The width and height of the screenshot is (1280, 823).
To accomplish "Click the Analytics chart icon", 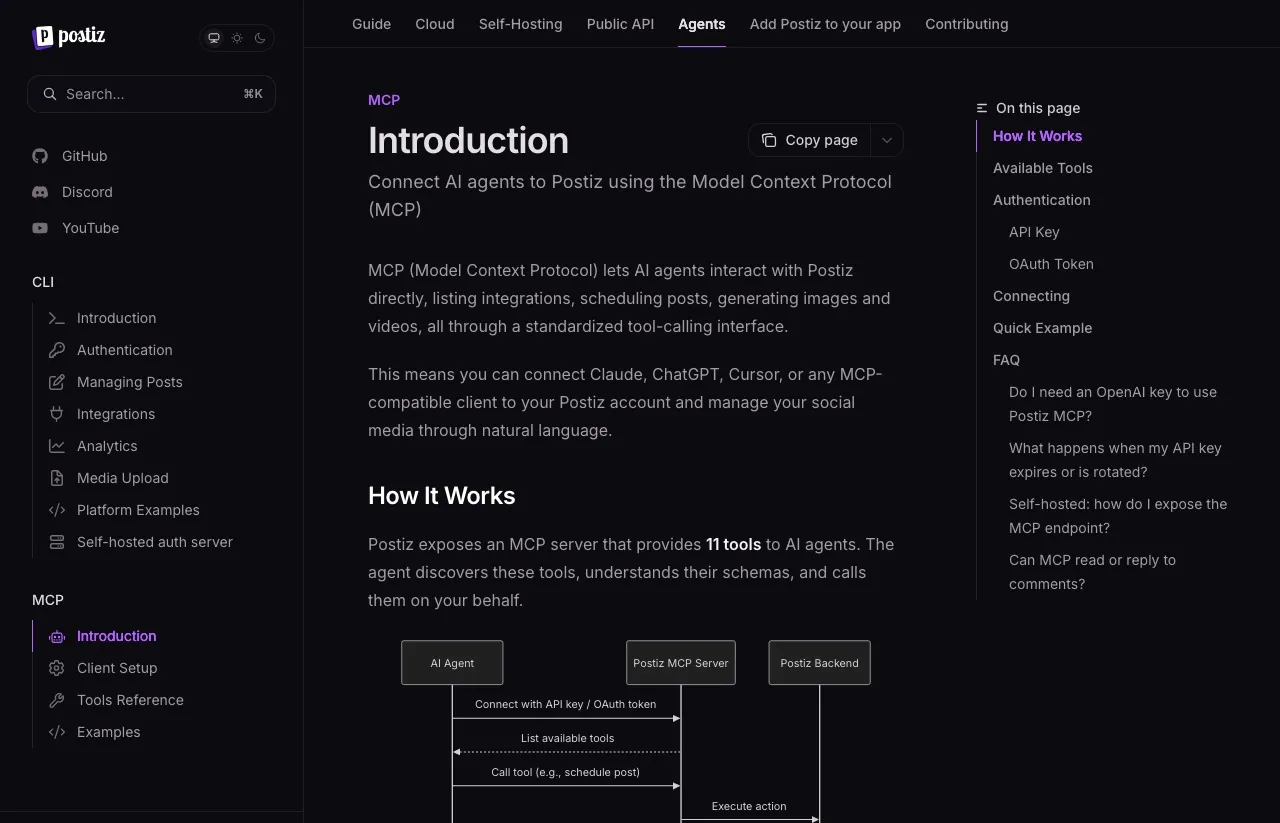I will (57, 446).
